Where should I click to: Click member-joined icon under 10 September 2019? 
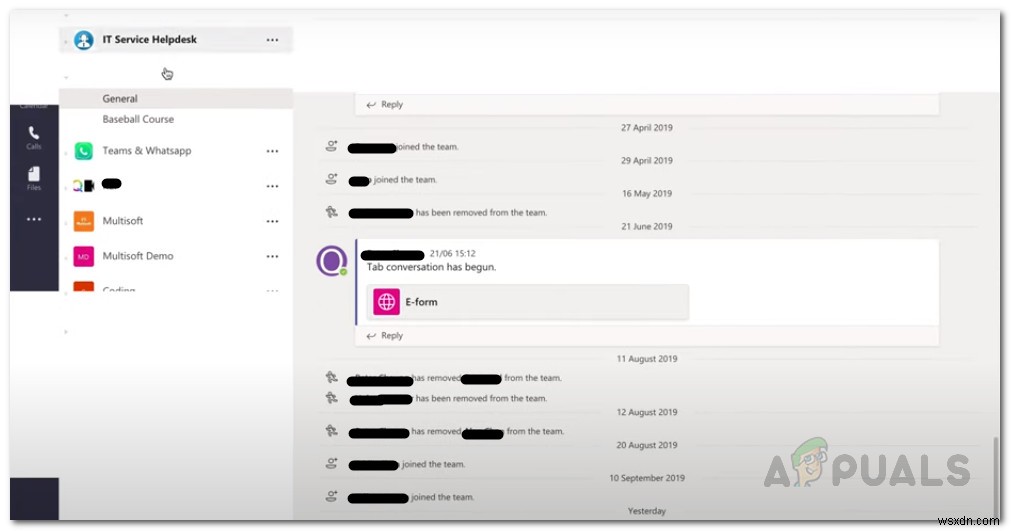[x=331, y=496]
